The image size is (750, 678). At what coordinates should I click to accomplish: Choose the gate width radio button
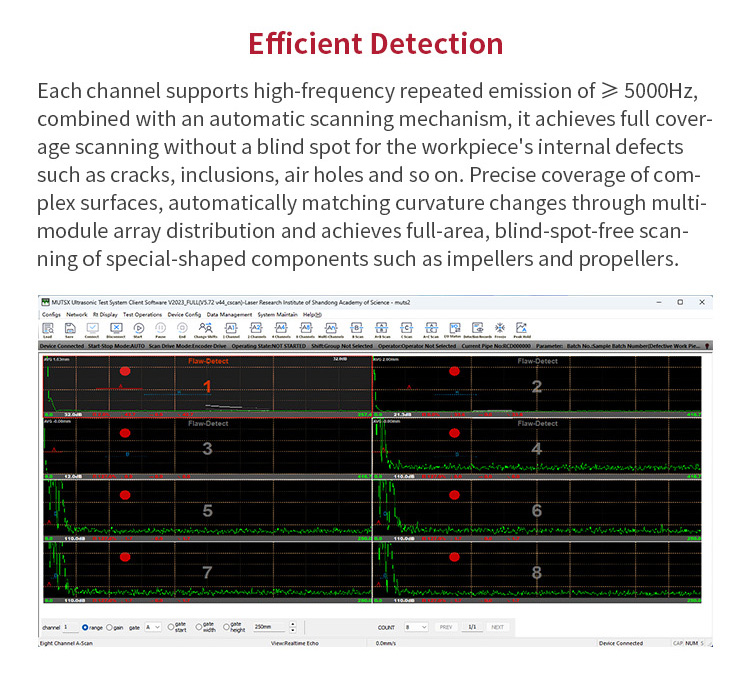tap(198, 627)
